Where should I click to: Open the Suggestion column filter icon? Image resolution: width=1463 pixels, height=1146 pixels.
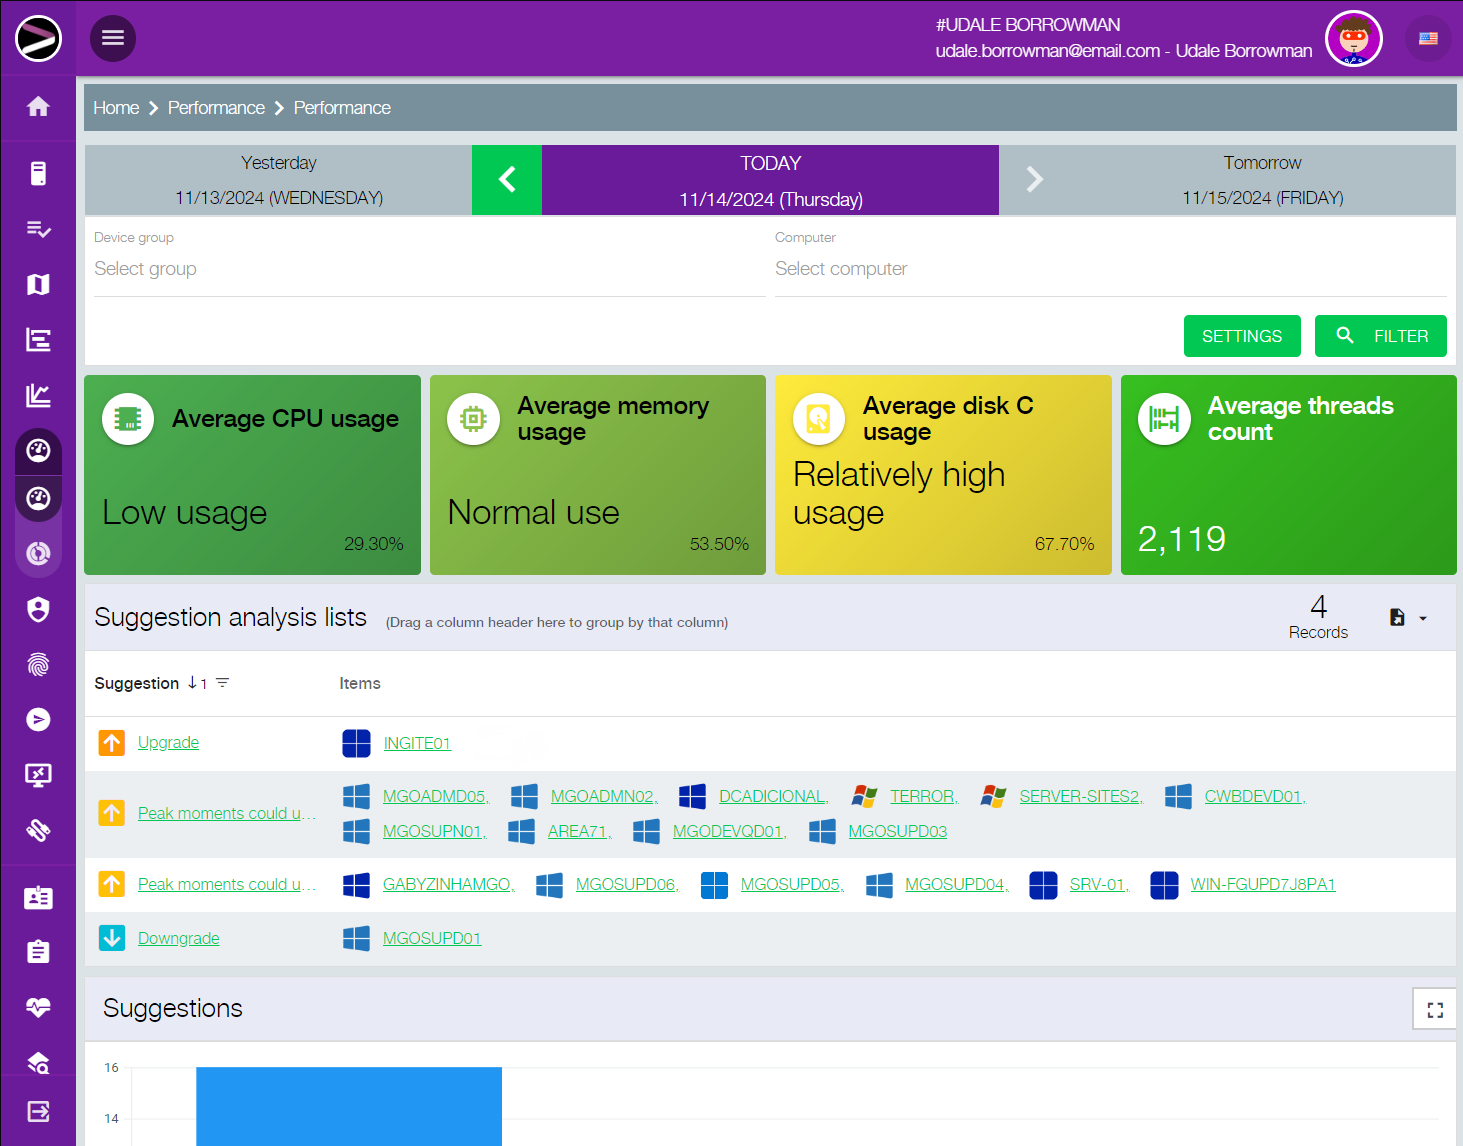click(223, 683)
